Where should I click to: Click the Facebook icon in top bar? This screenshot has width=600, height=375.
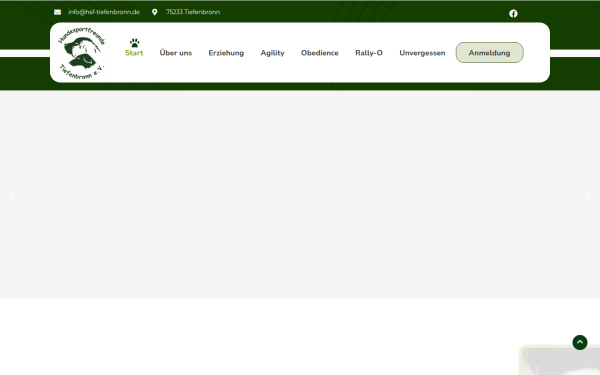click(x=513, y=13)
